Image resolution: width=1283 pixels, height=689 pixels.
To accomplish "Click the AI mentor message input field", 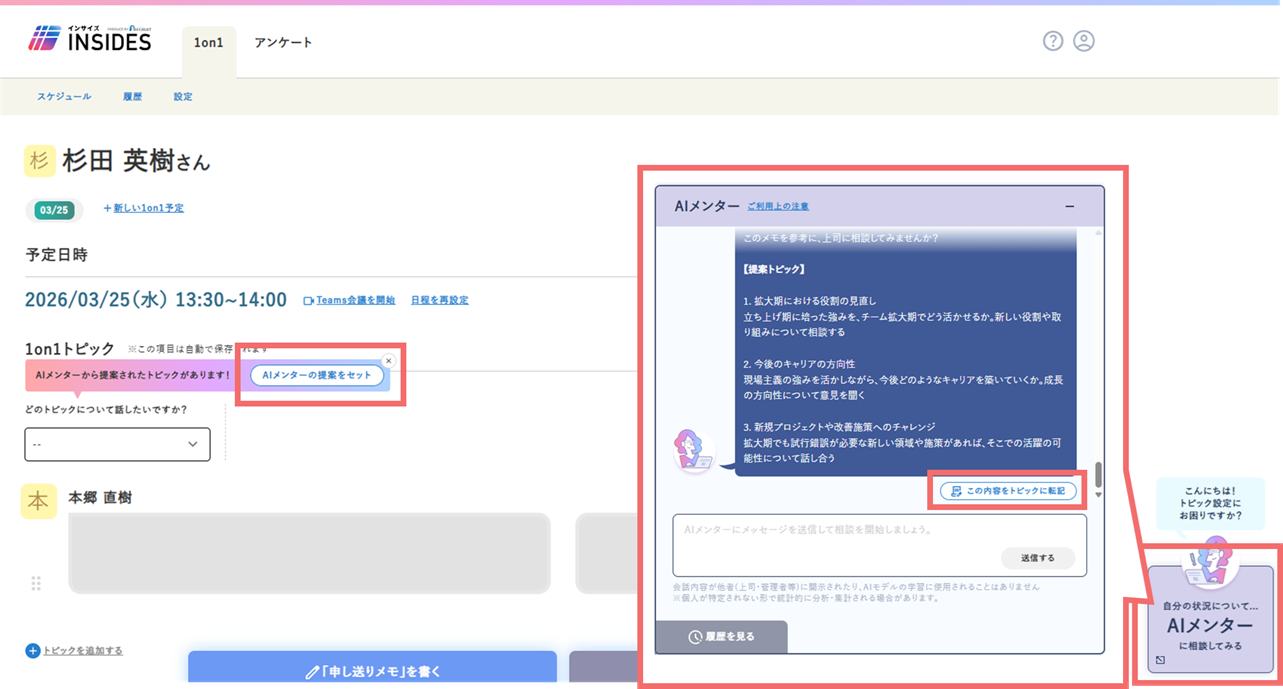I will click(879, 545).
